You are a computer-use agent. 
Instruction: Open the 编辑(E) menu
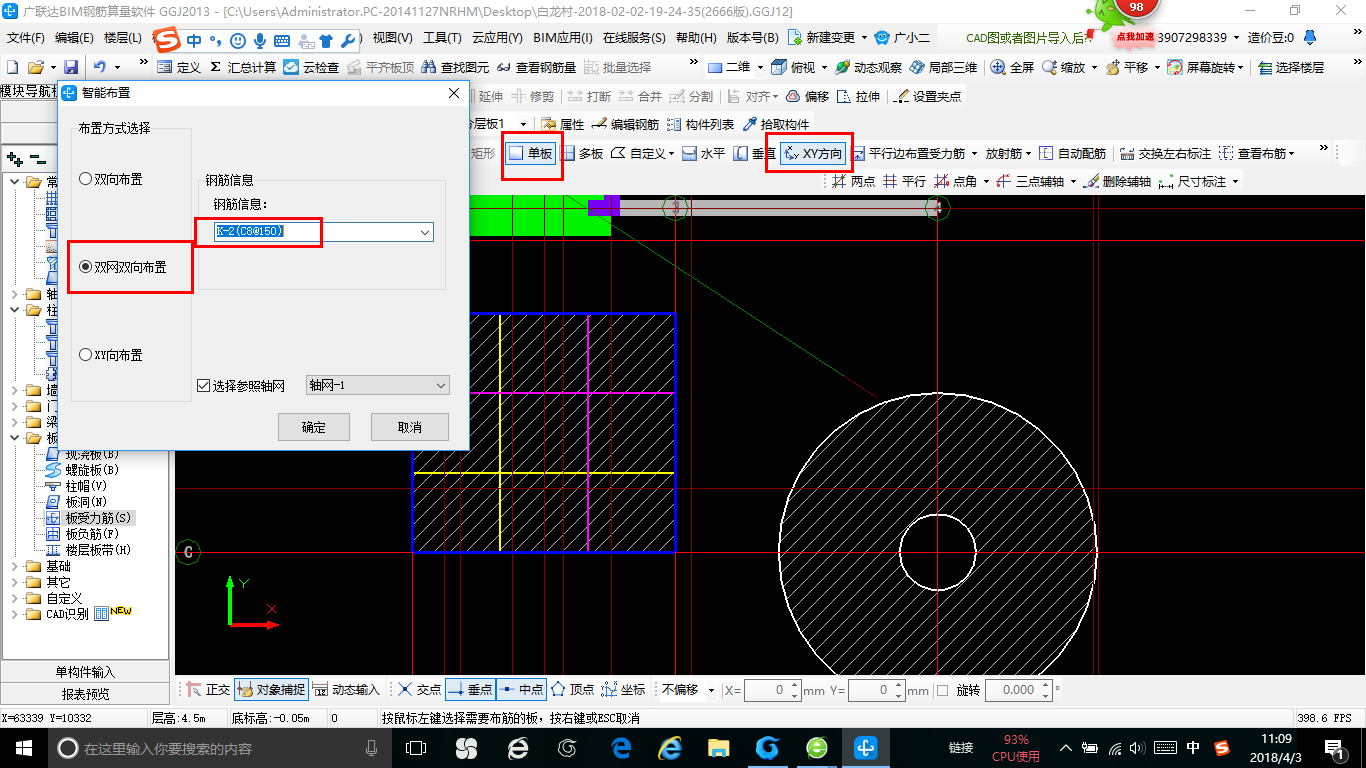(x=74, y=38)
